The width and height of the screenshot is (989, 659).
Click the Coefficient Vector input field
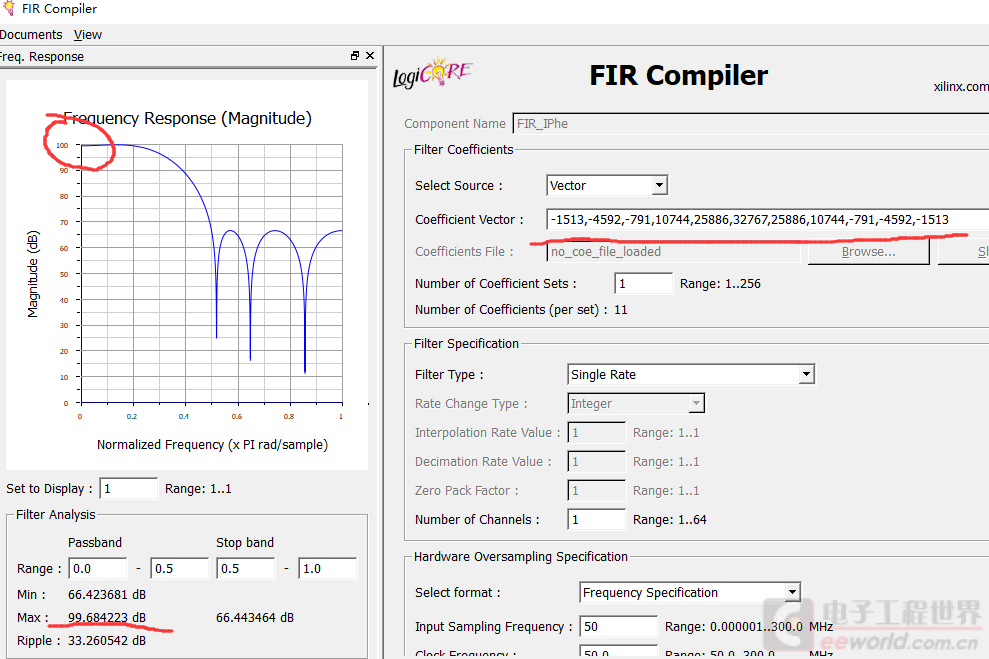coord(767,219)
